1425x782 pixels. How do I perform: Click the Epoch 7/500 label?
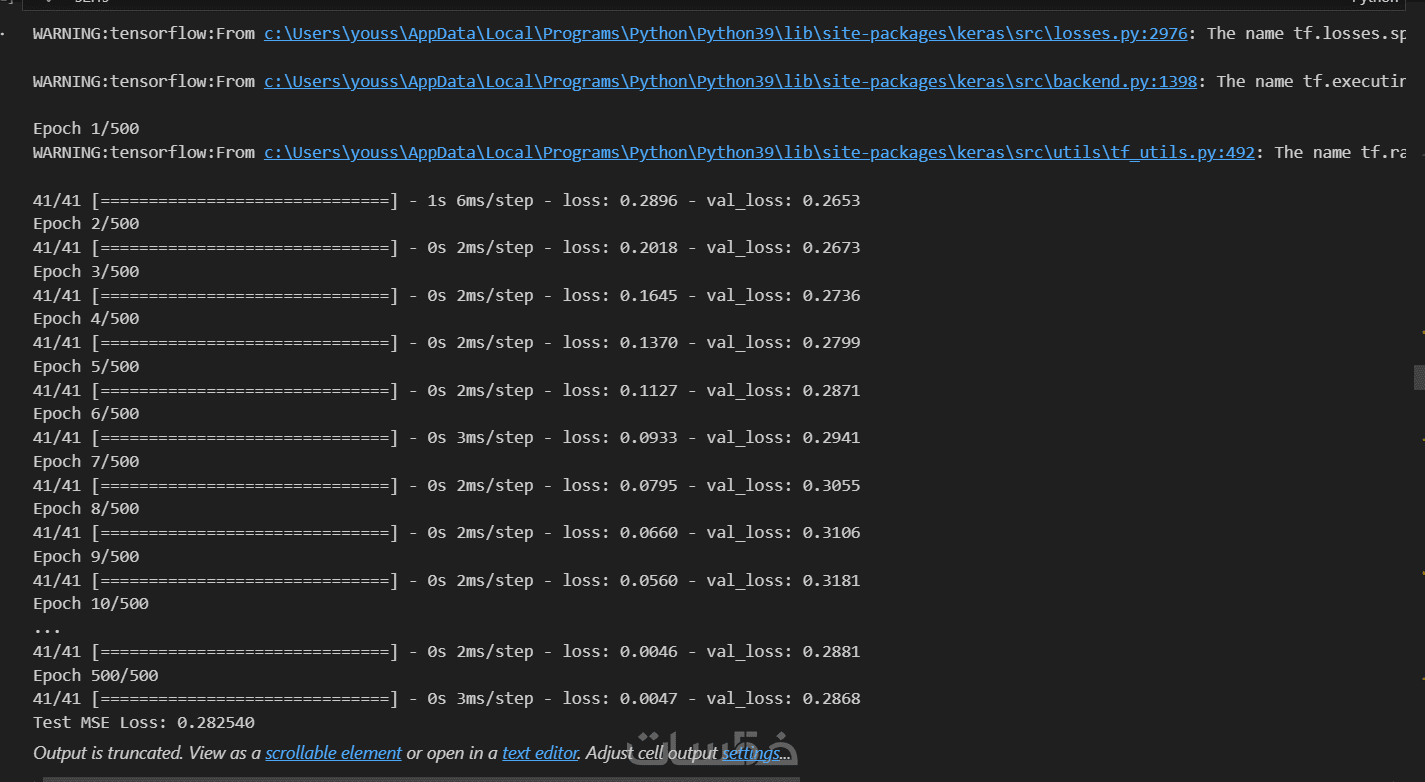pos(86,462)
